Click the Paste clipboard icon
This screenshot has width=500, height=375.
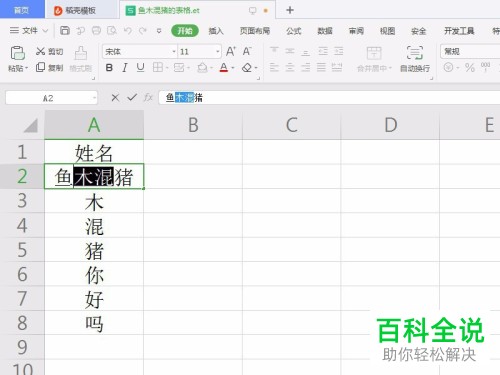(17, 53)
